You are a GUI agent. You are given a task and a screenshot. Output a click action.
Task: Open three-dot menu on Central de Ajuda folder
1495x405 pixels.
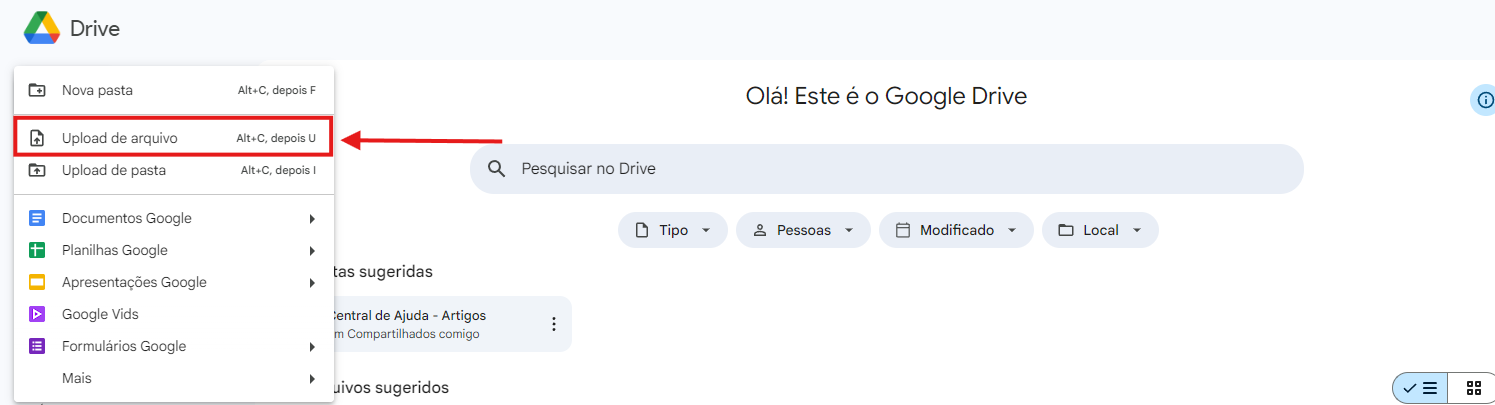(553, 324)
